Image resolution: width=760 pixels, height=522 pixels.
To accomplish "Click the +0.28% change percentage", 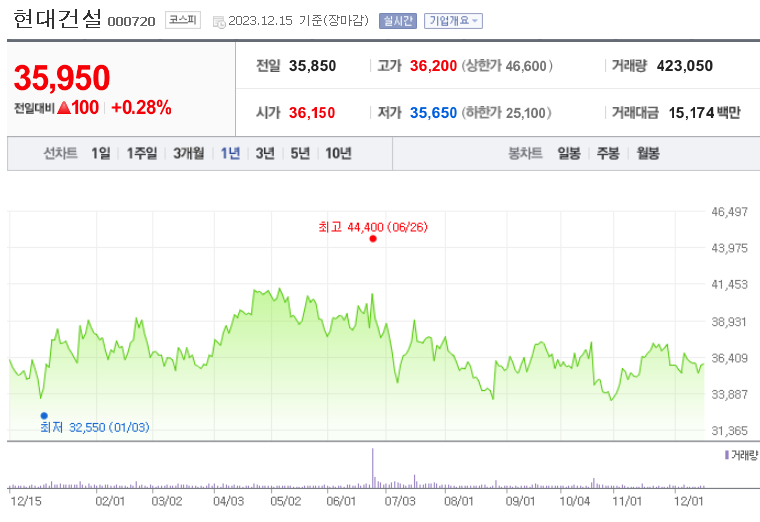I will pyautogui.click(x=142, y=108).
